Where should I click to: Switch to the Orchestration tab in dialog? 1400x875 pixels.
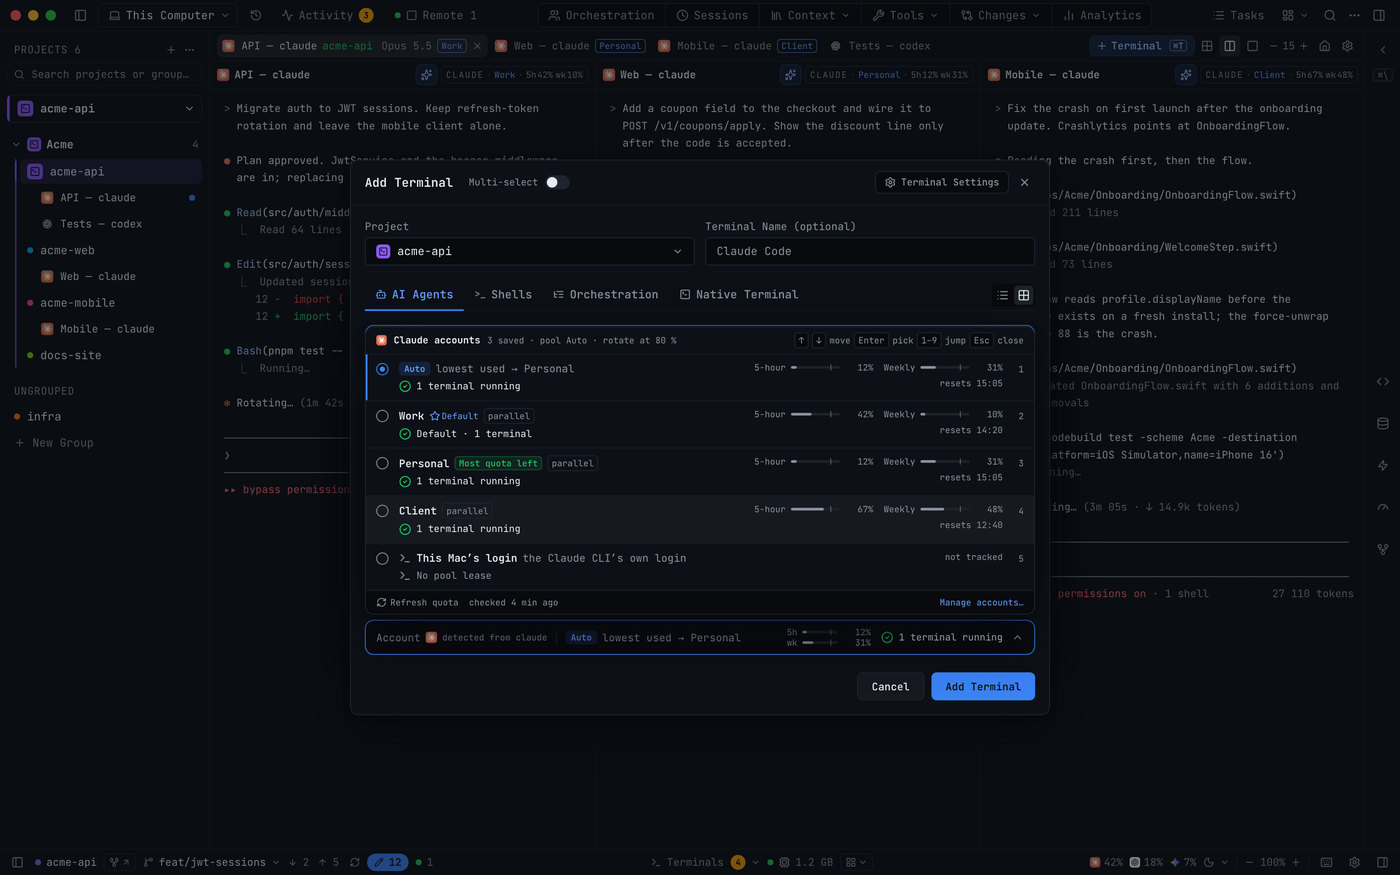point(606,294)
